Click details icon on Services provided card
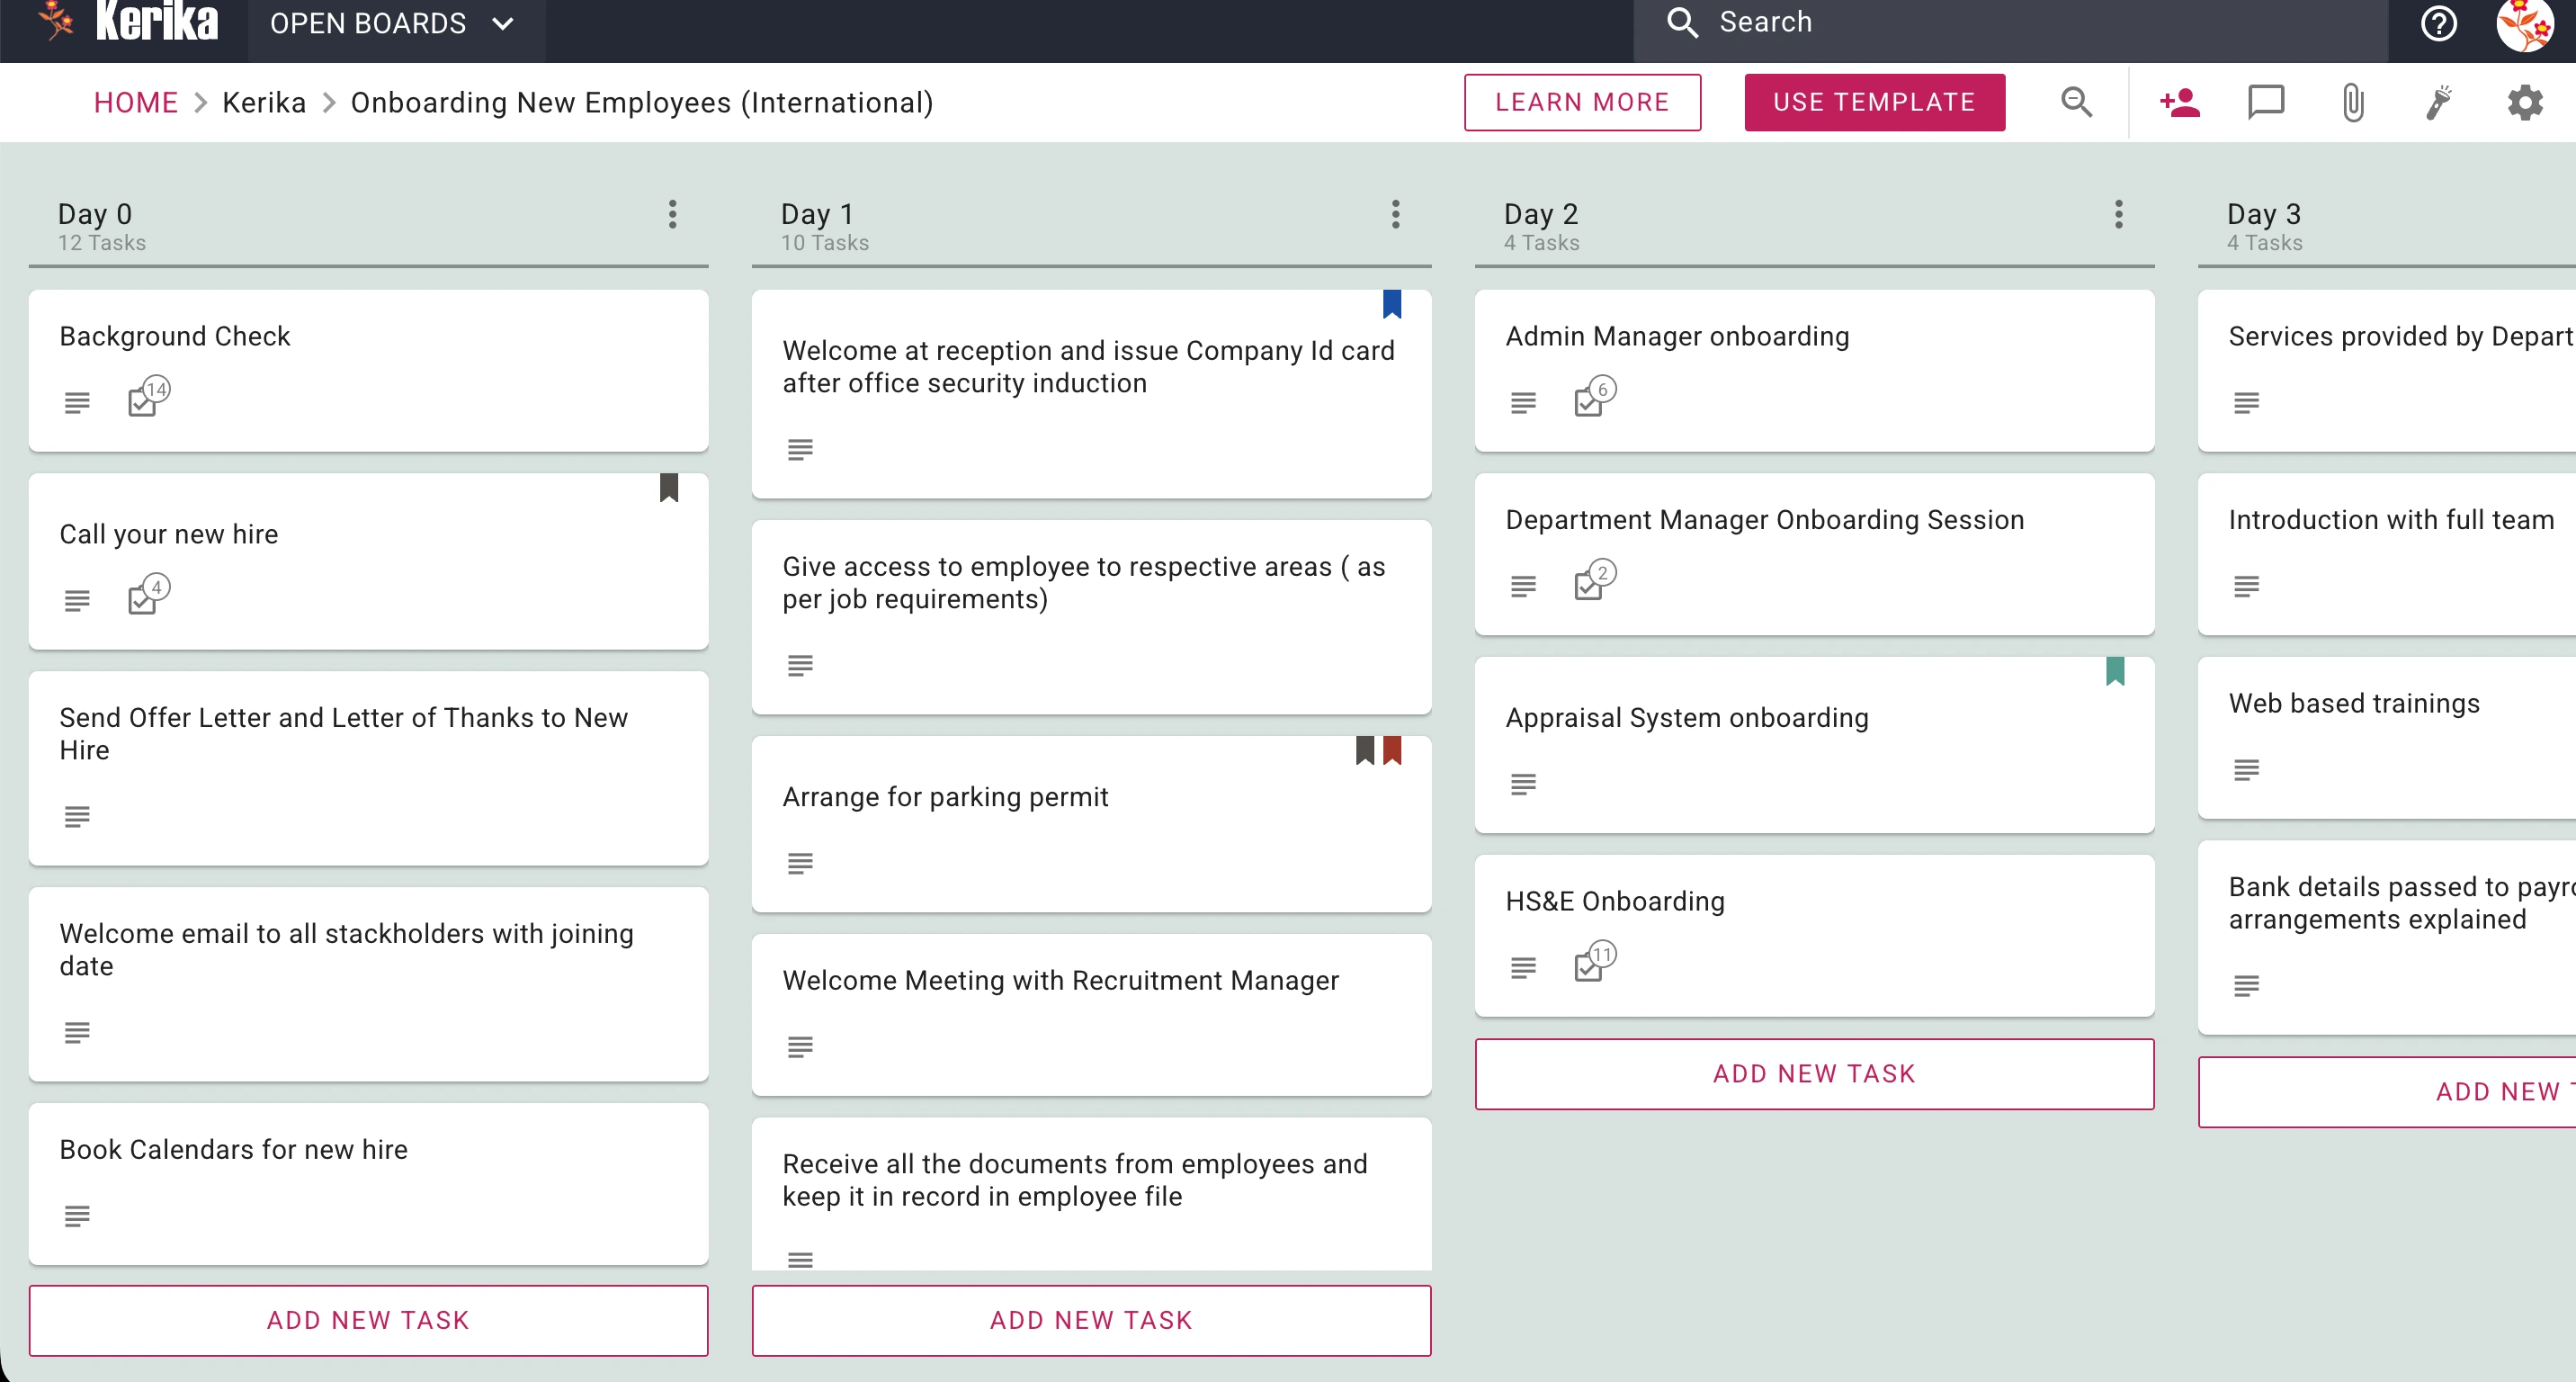This screenshot has width=2576, height=1382. (x=2246, y=402)
